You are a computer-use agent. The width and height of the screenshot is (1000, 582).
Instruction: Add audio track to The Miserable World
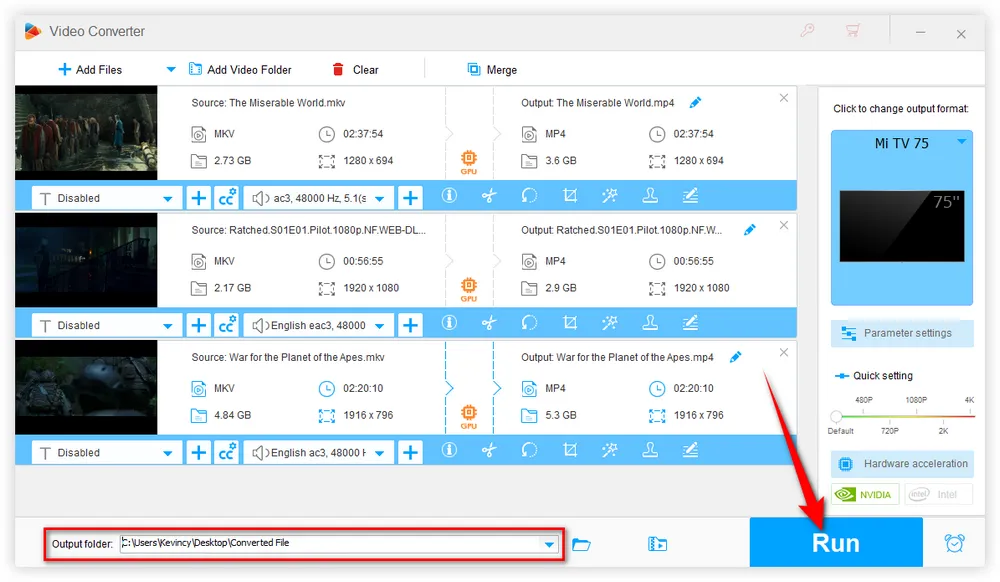coord(410,198)
